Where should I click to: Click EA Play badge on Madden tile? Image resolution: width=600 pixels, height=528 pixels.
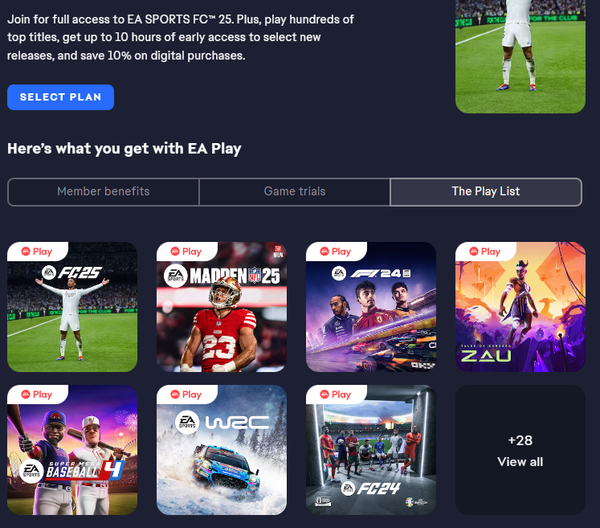(186, 251)
